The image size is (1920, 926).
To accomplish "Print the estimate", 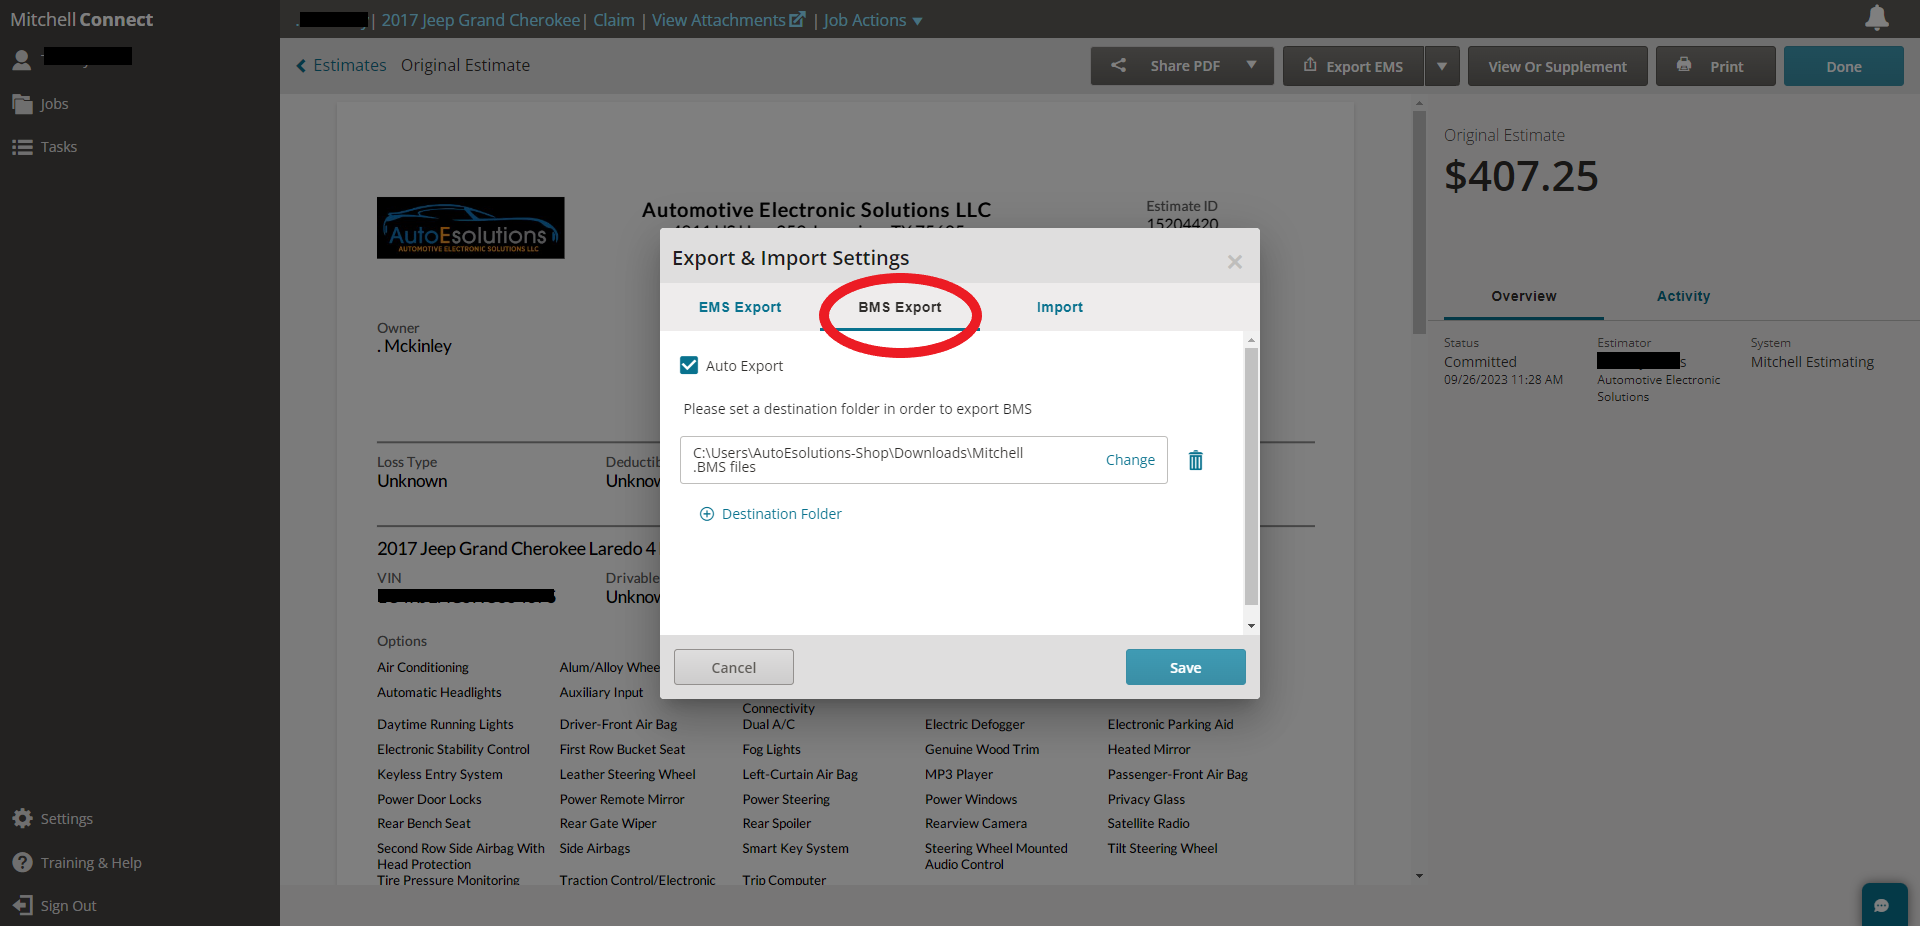I will pyautogui.click(x=1715, y=66).
